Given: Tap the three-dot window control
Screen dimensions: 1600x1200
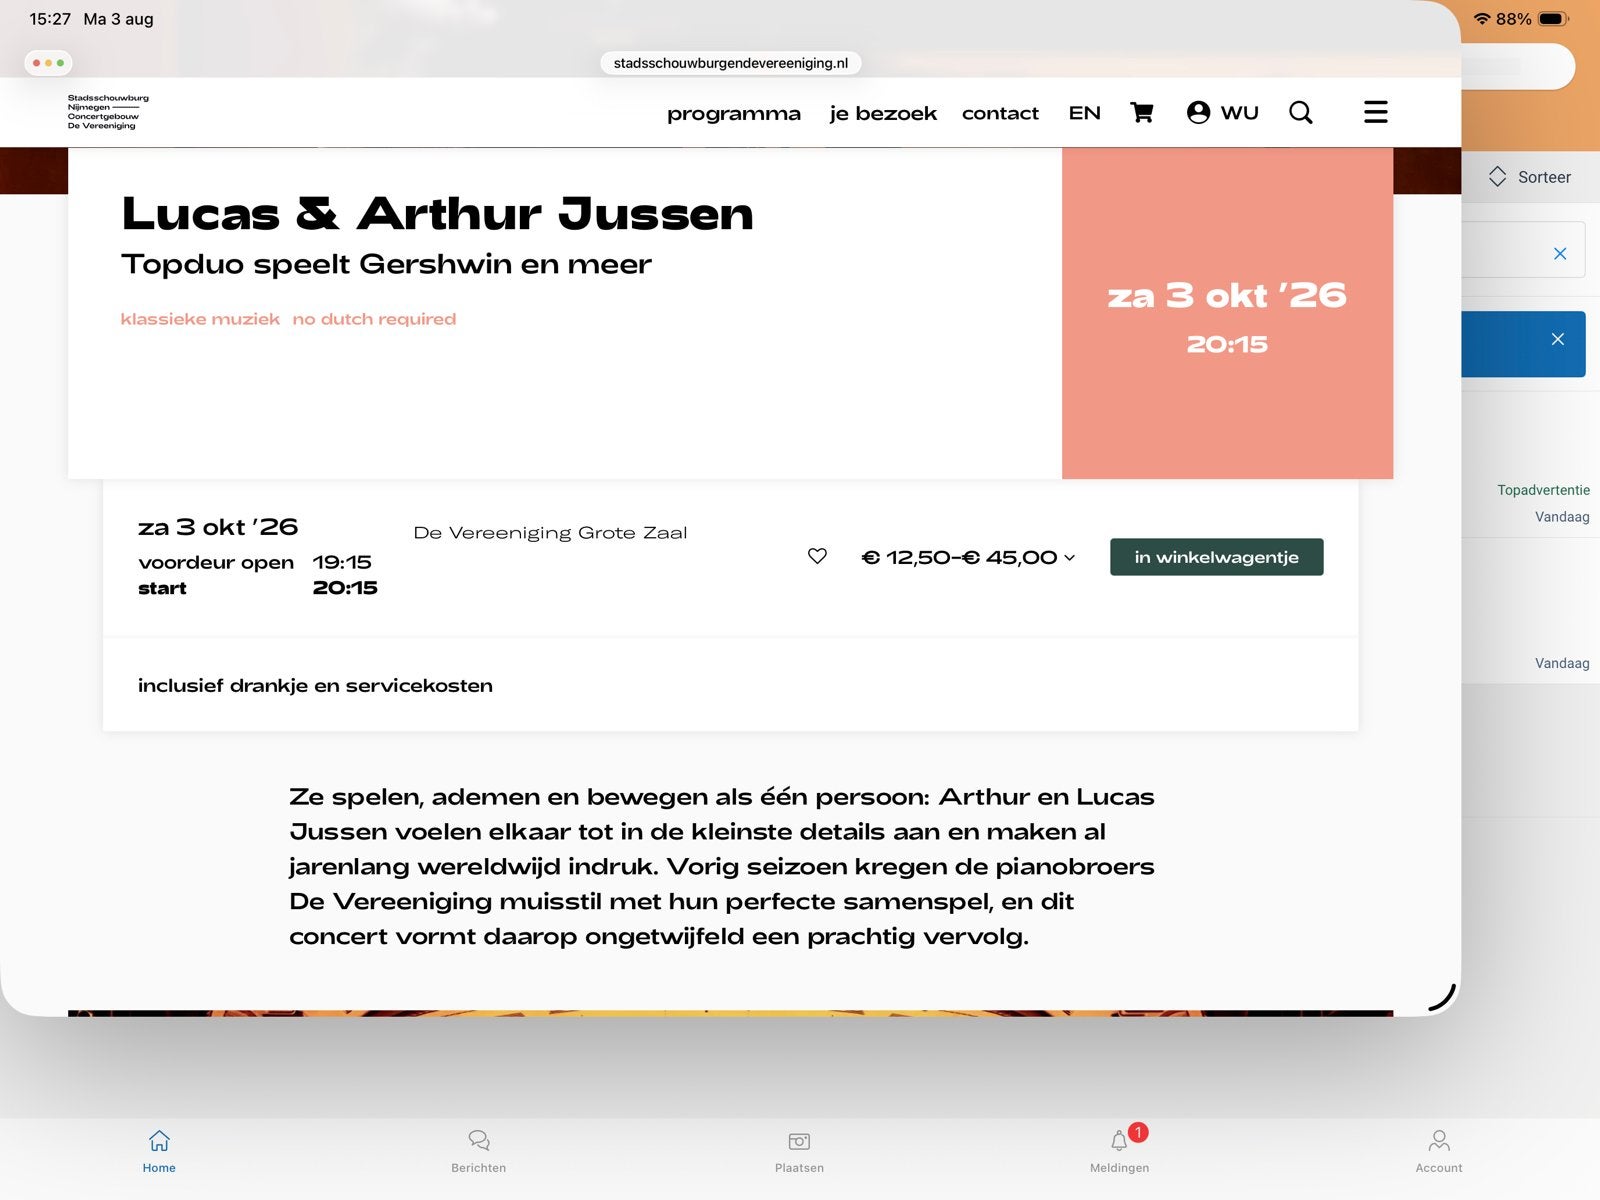Looking at the screenshot, I should pyautogui.click(x=48, y=63).
